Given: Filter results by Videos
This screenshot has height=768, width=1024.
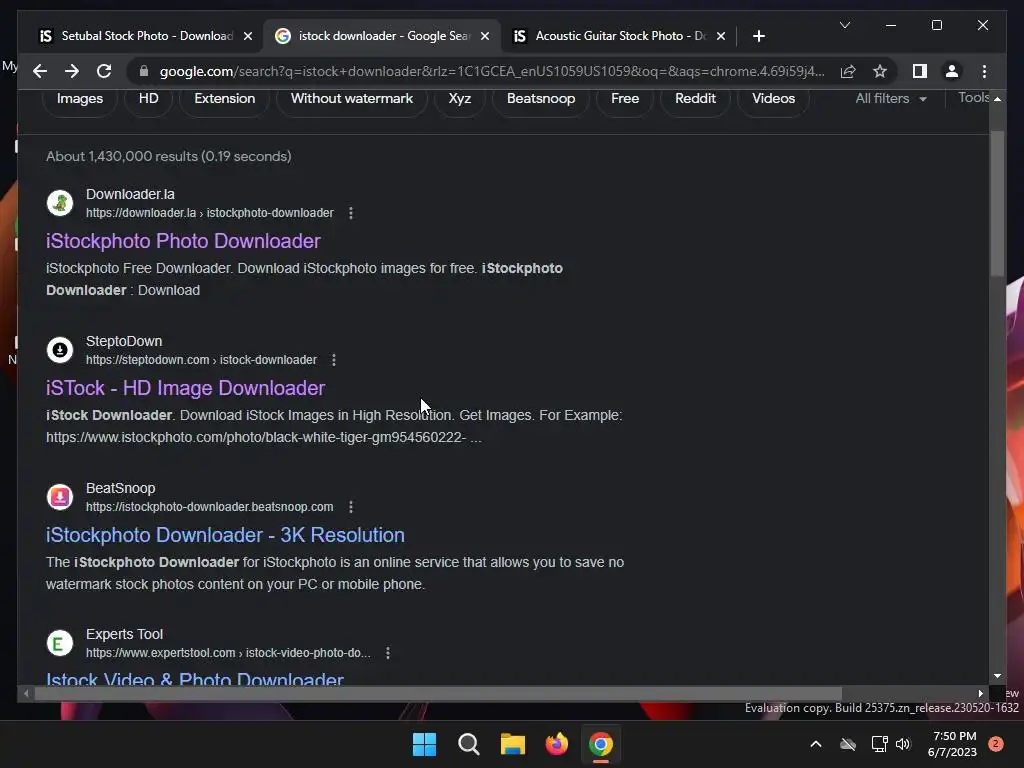Looking at the screenshot, I should pyautogui.click(x=773, y=99).
